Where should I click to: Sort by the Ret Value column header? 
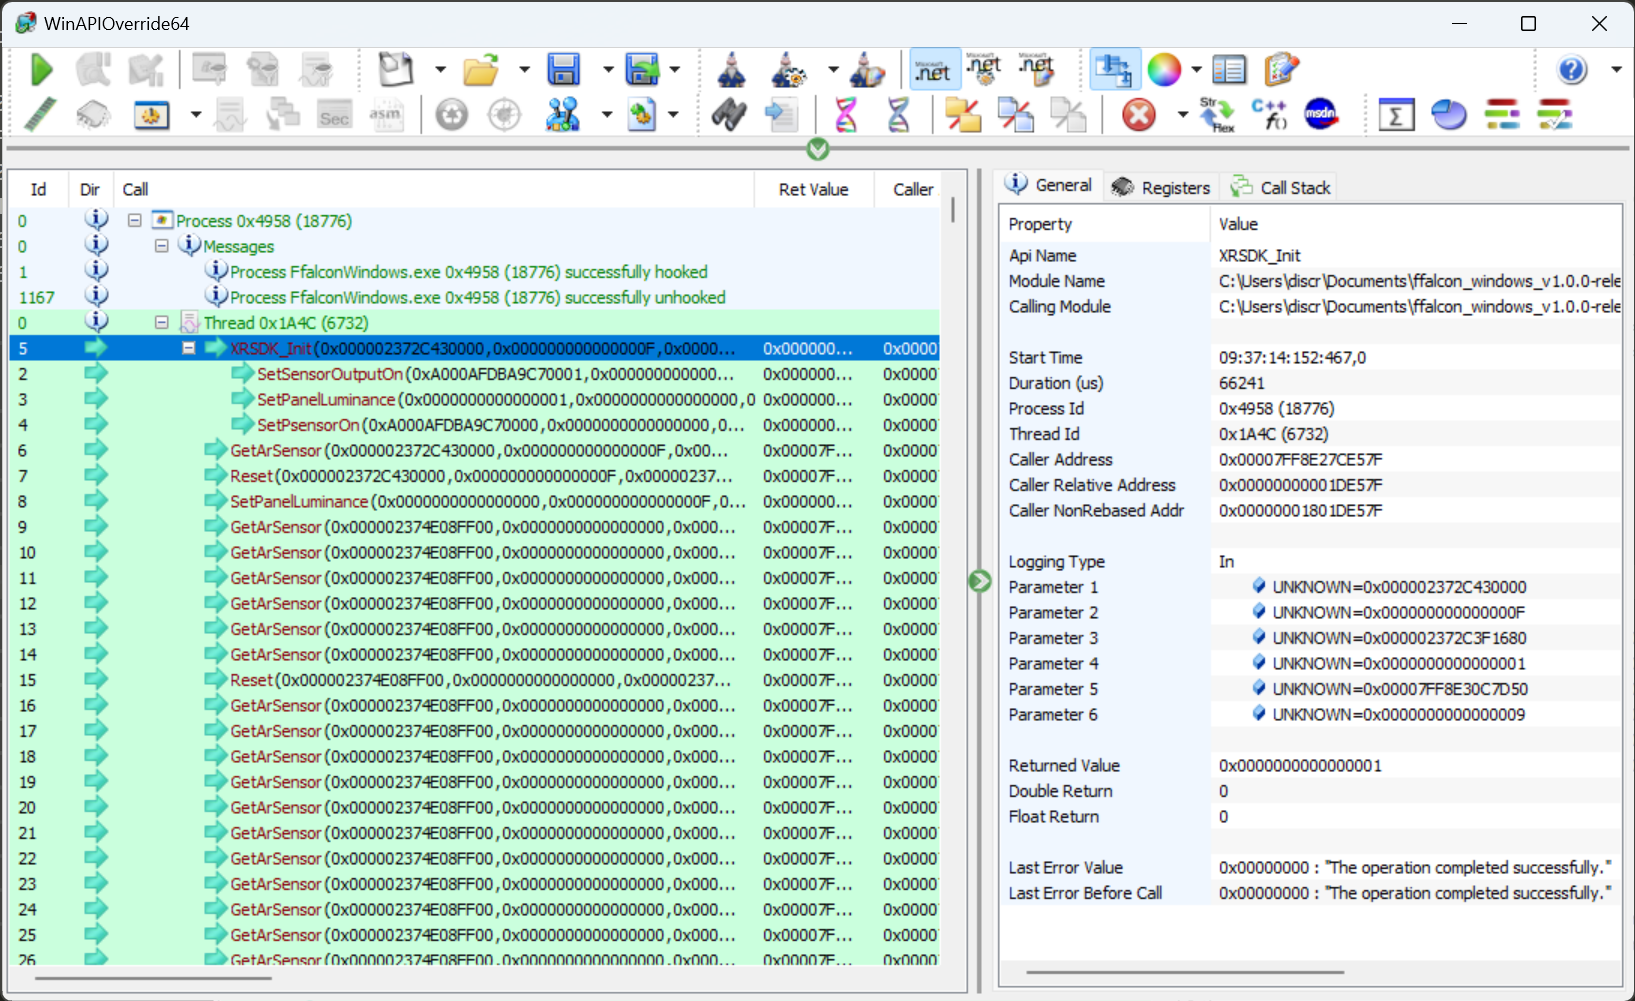[x=814, y=189]
